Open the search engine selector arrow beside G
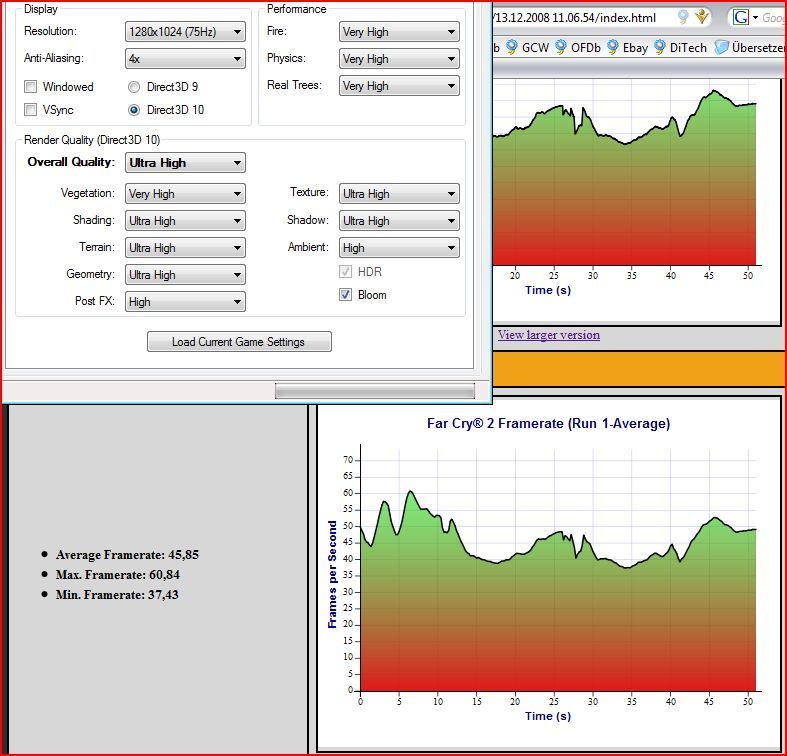 click(x=755, y=18)
